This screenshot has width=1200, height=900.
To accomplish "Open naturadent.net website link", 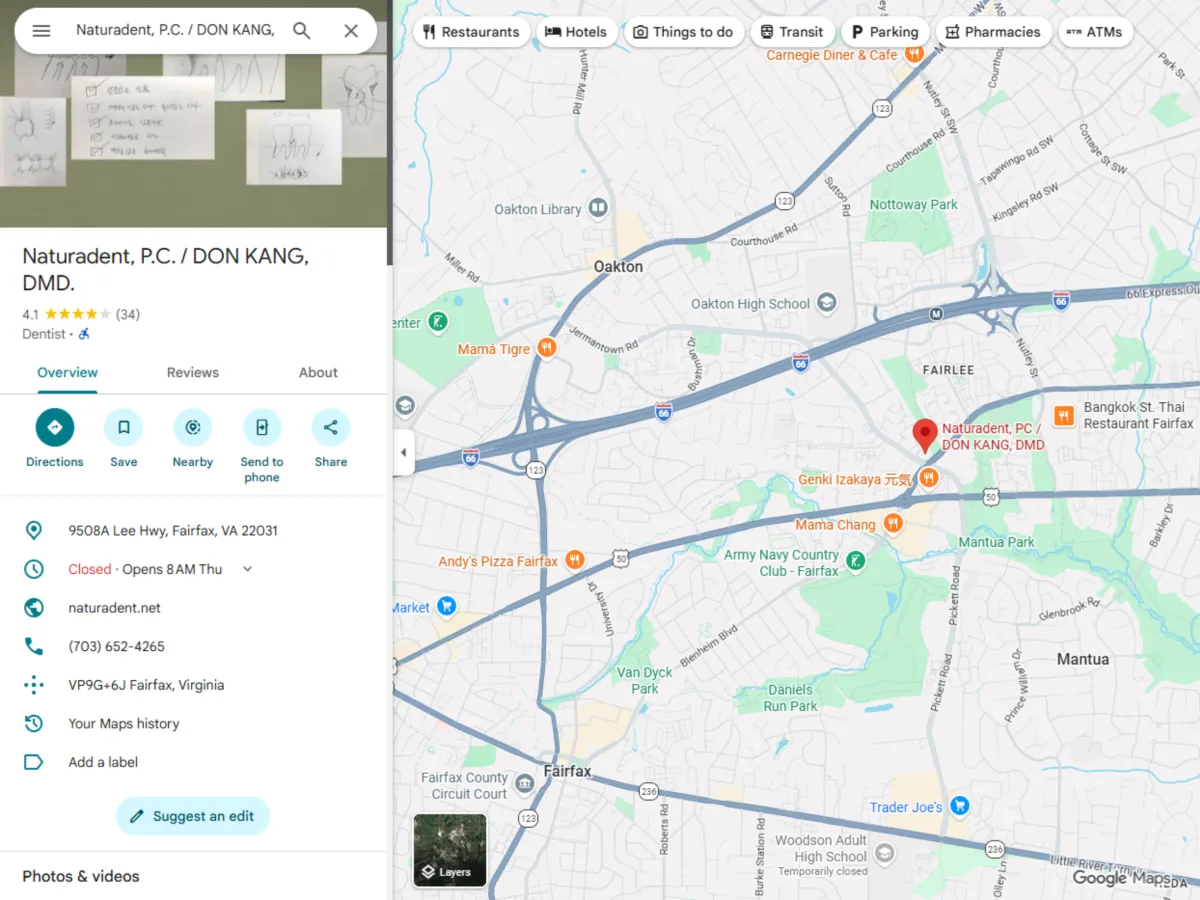I will click(114, 608).
